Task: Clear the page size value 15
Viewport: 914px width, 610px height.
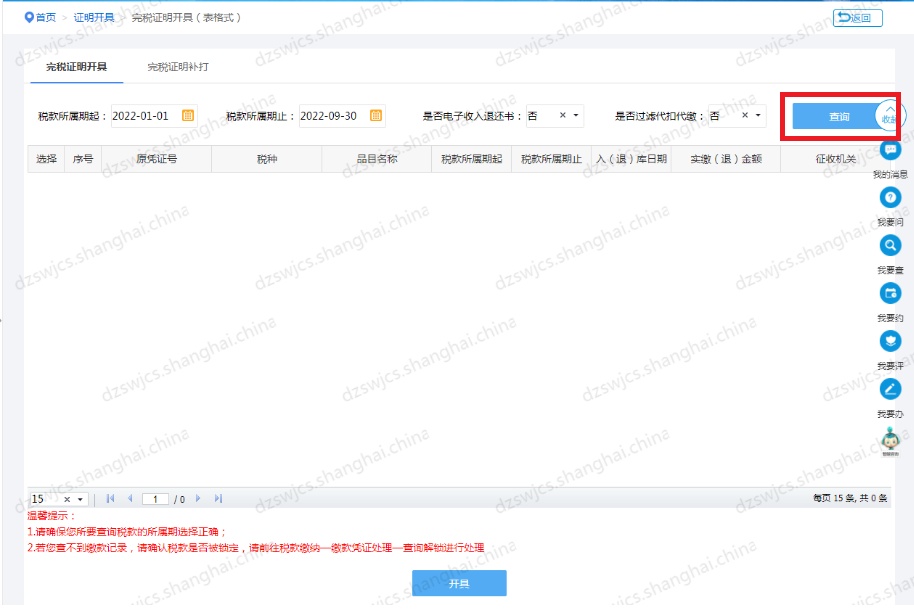Action: point(67,499)
